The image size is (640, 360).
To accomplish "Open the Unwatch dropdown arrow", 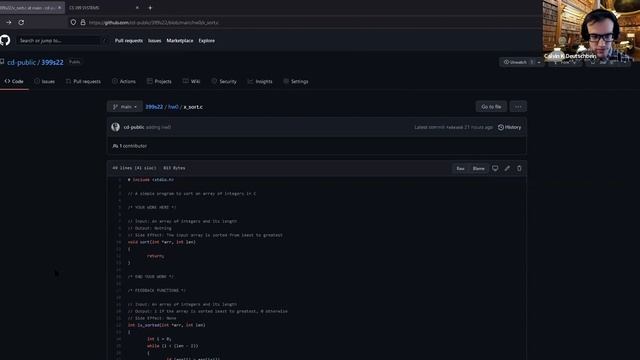I will click(x=539, y=62).
